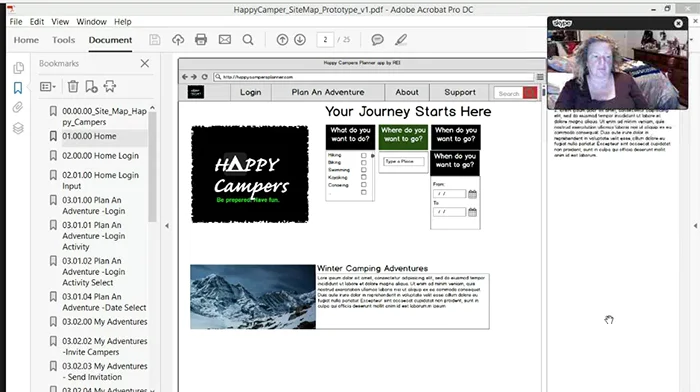Screen dimensions: 700x392
Task: Select bookmark 01.00.00 Home
Action: click(89, 136)
